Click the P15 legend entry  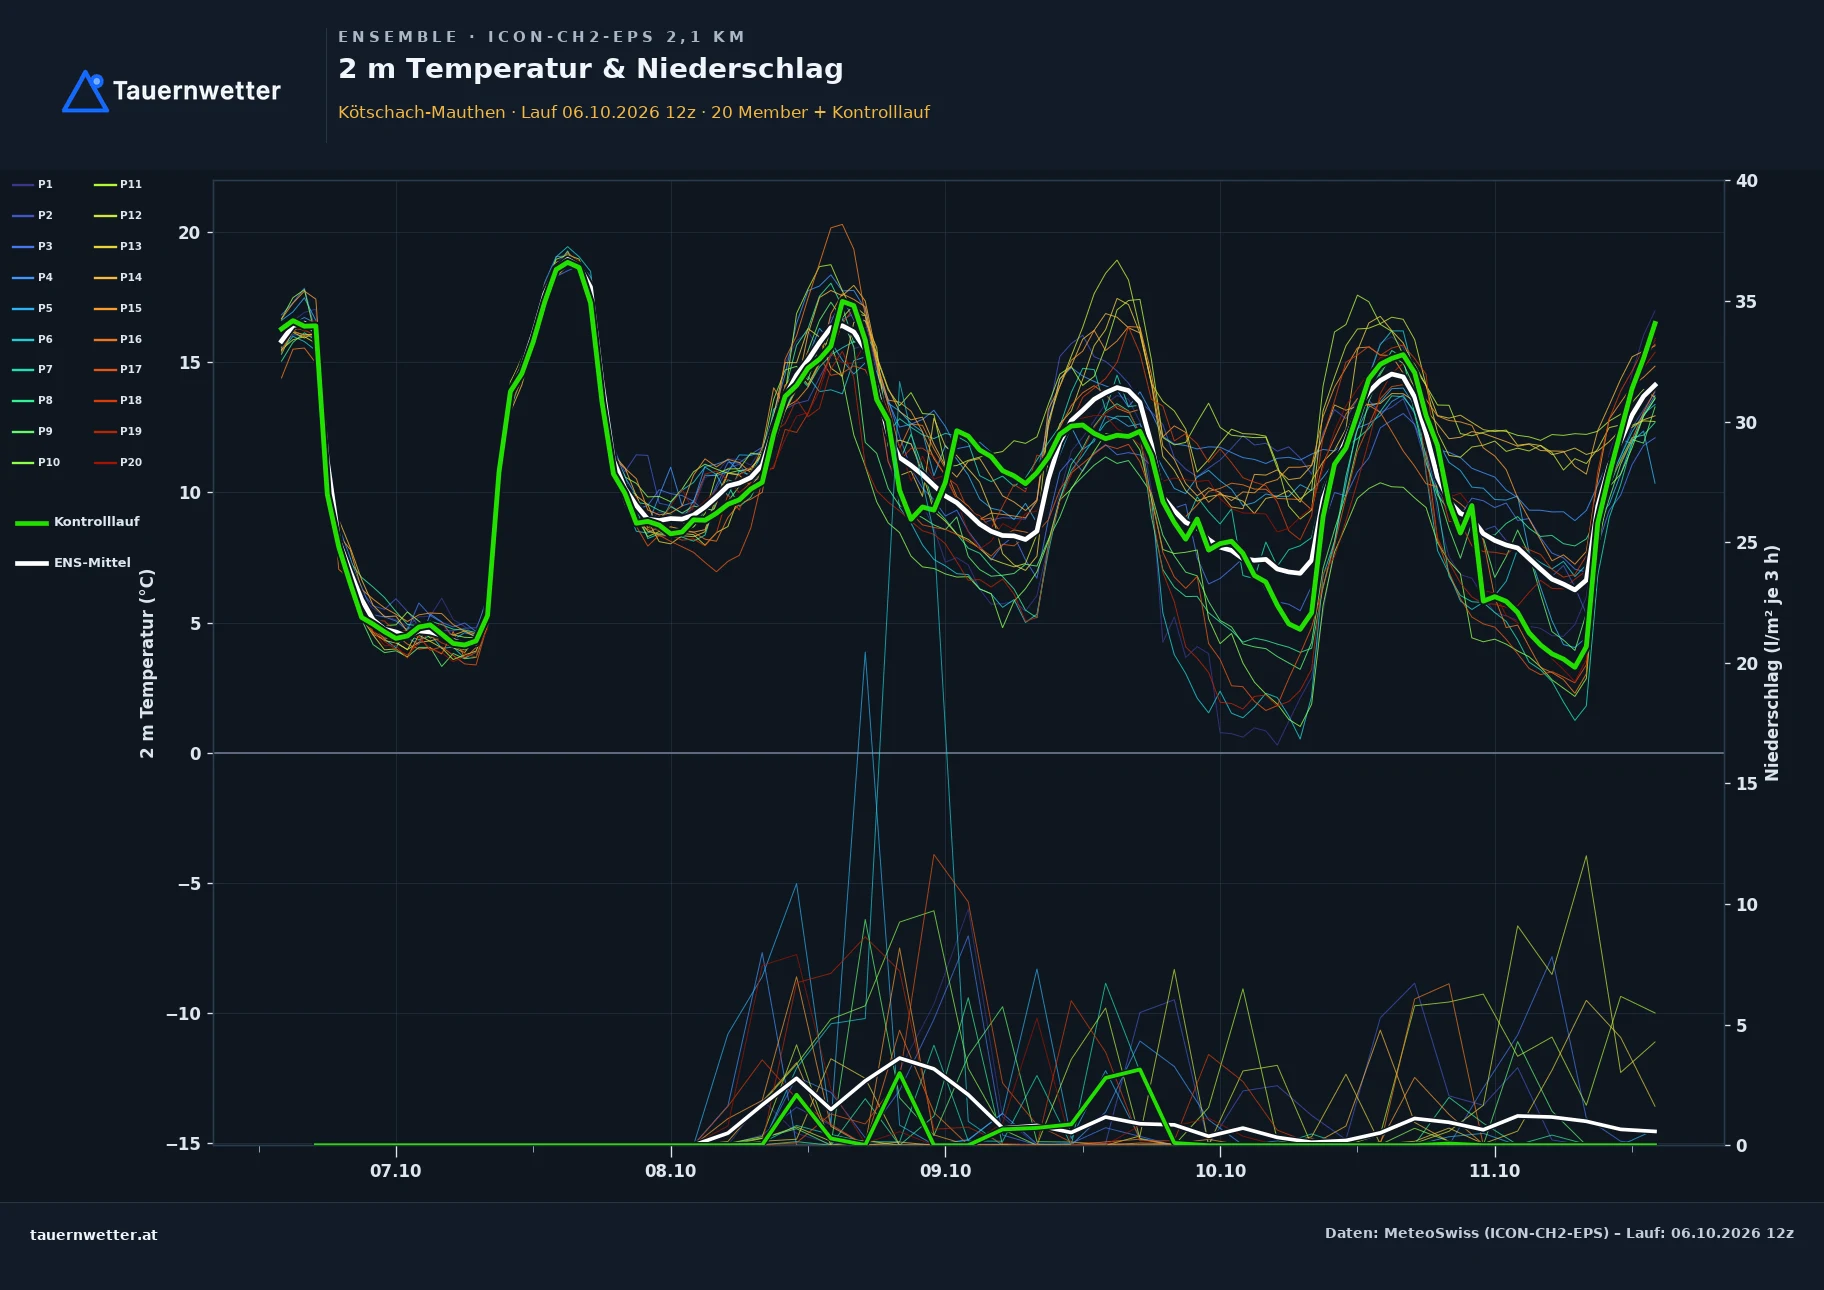tap(118, 308)
